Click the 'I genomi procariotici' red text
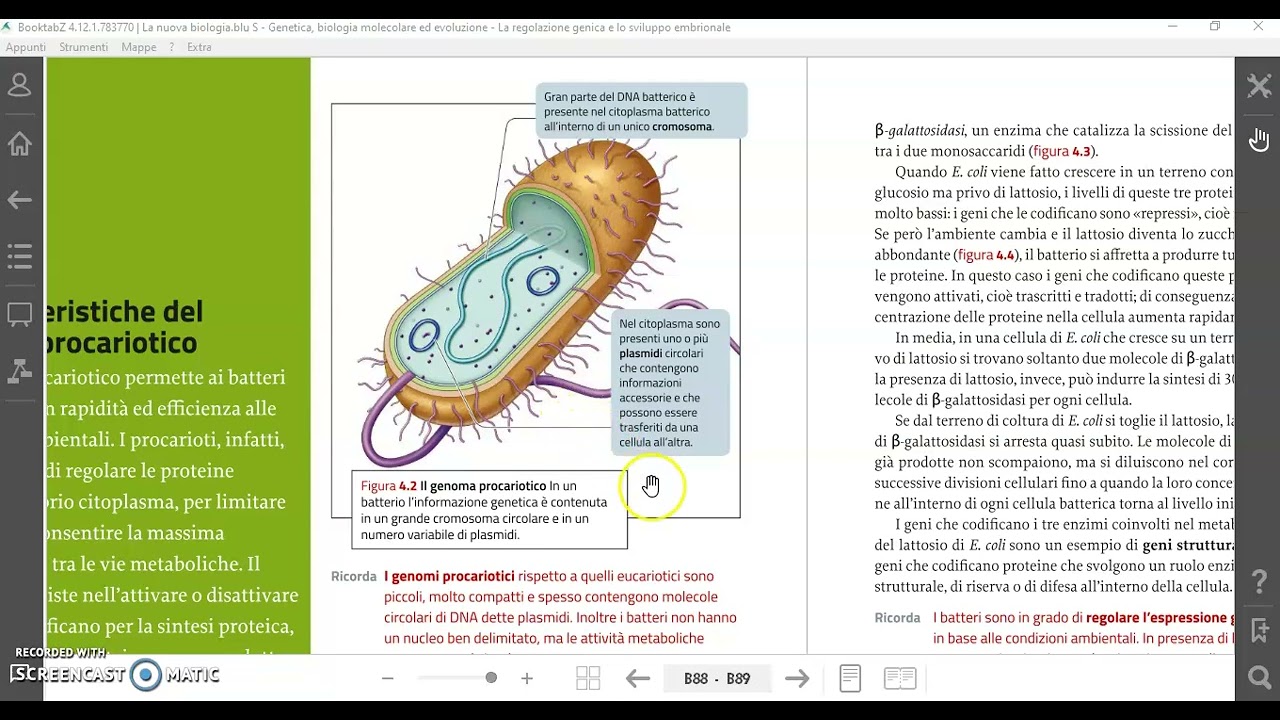 [x=449, y=576]
